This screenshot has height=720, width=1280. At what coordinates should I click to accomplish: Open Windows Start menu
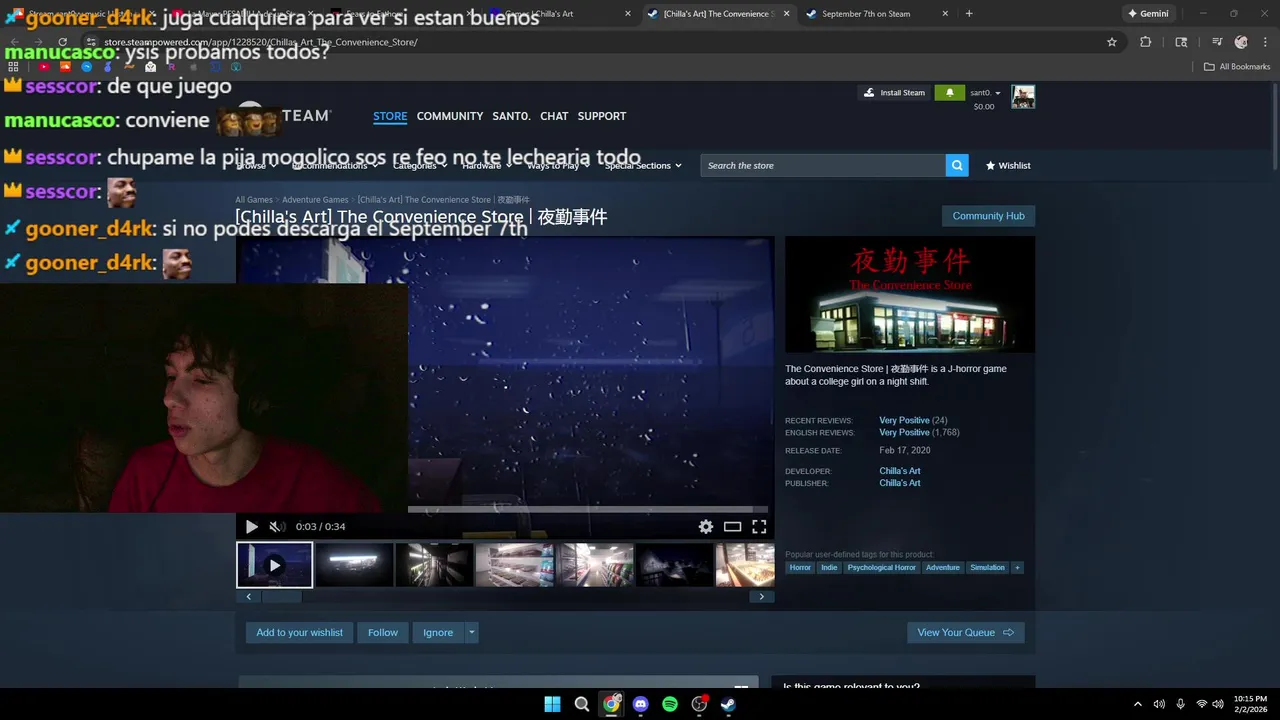coord(552,704)
